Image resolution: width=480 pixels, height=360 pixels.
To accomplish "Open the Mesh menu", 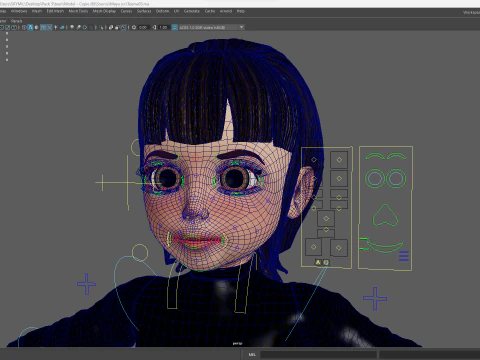I will tap(37, 11).
